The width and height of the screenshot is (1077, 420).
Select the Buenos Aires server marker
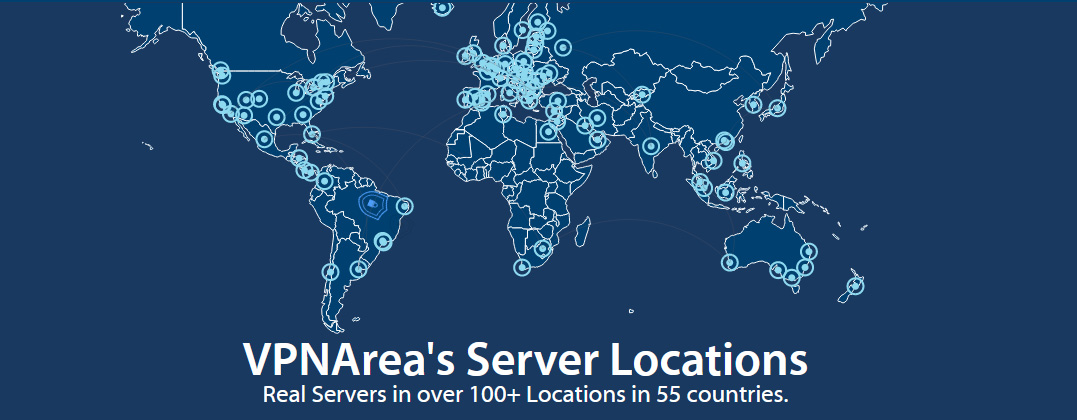358,269
